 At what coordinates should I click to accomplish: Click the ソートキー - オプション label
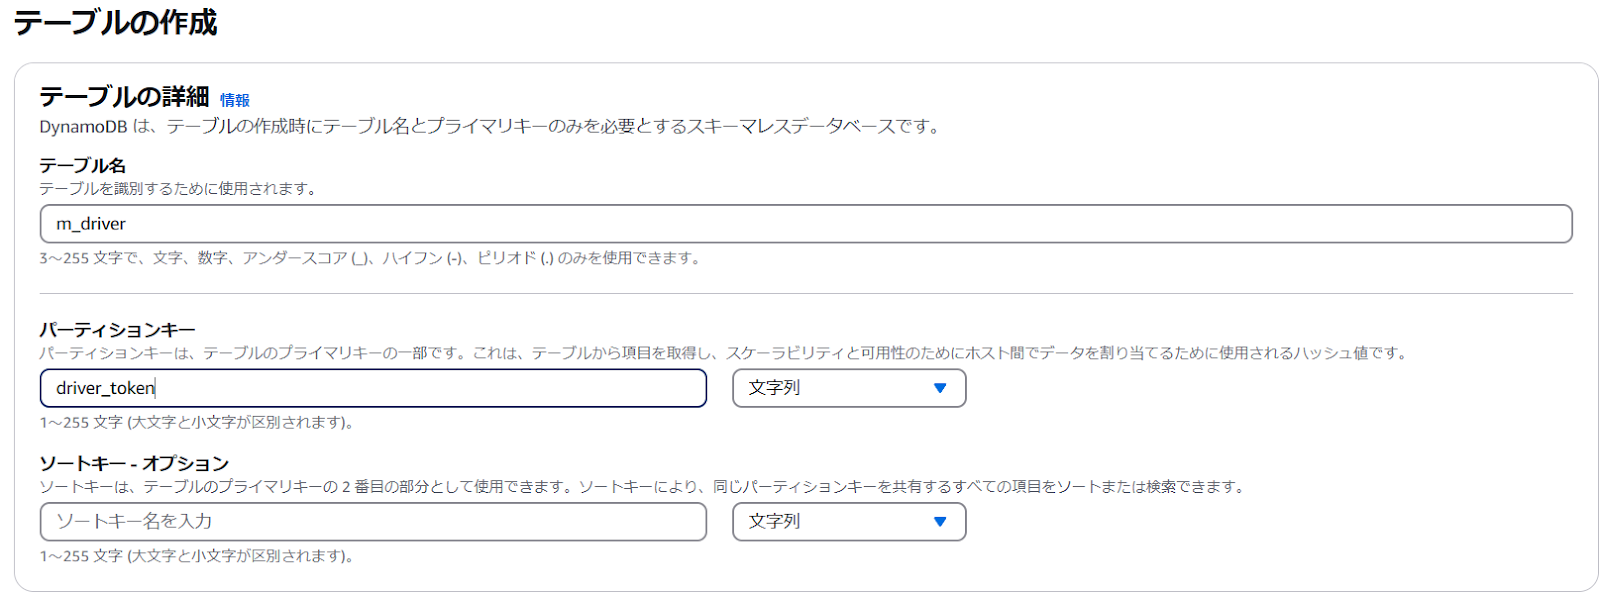click(134, 463)
